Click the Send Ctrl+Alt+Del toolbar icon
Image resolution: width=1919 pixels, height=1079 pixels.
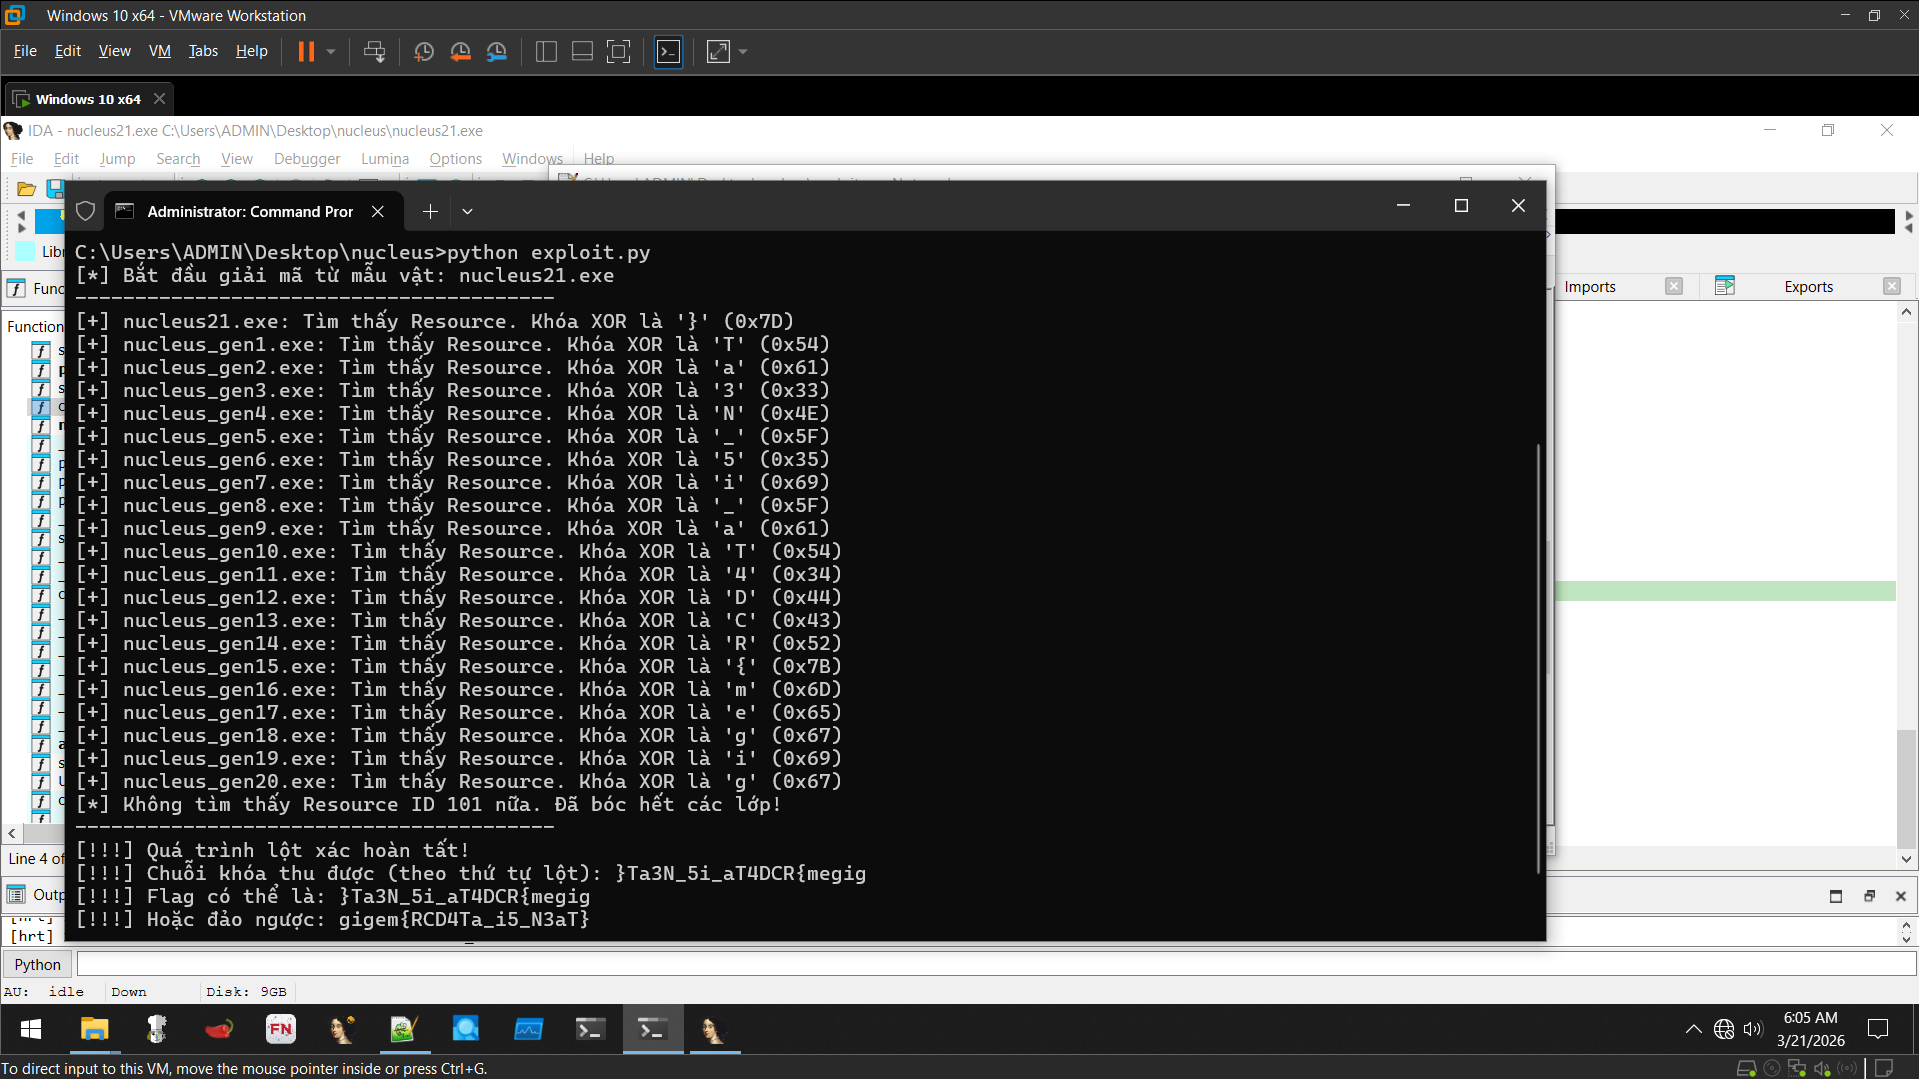374,52
